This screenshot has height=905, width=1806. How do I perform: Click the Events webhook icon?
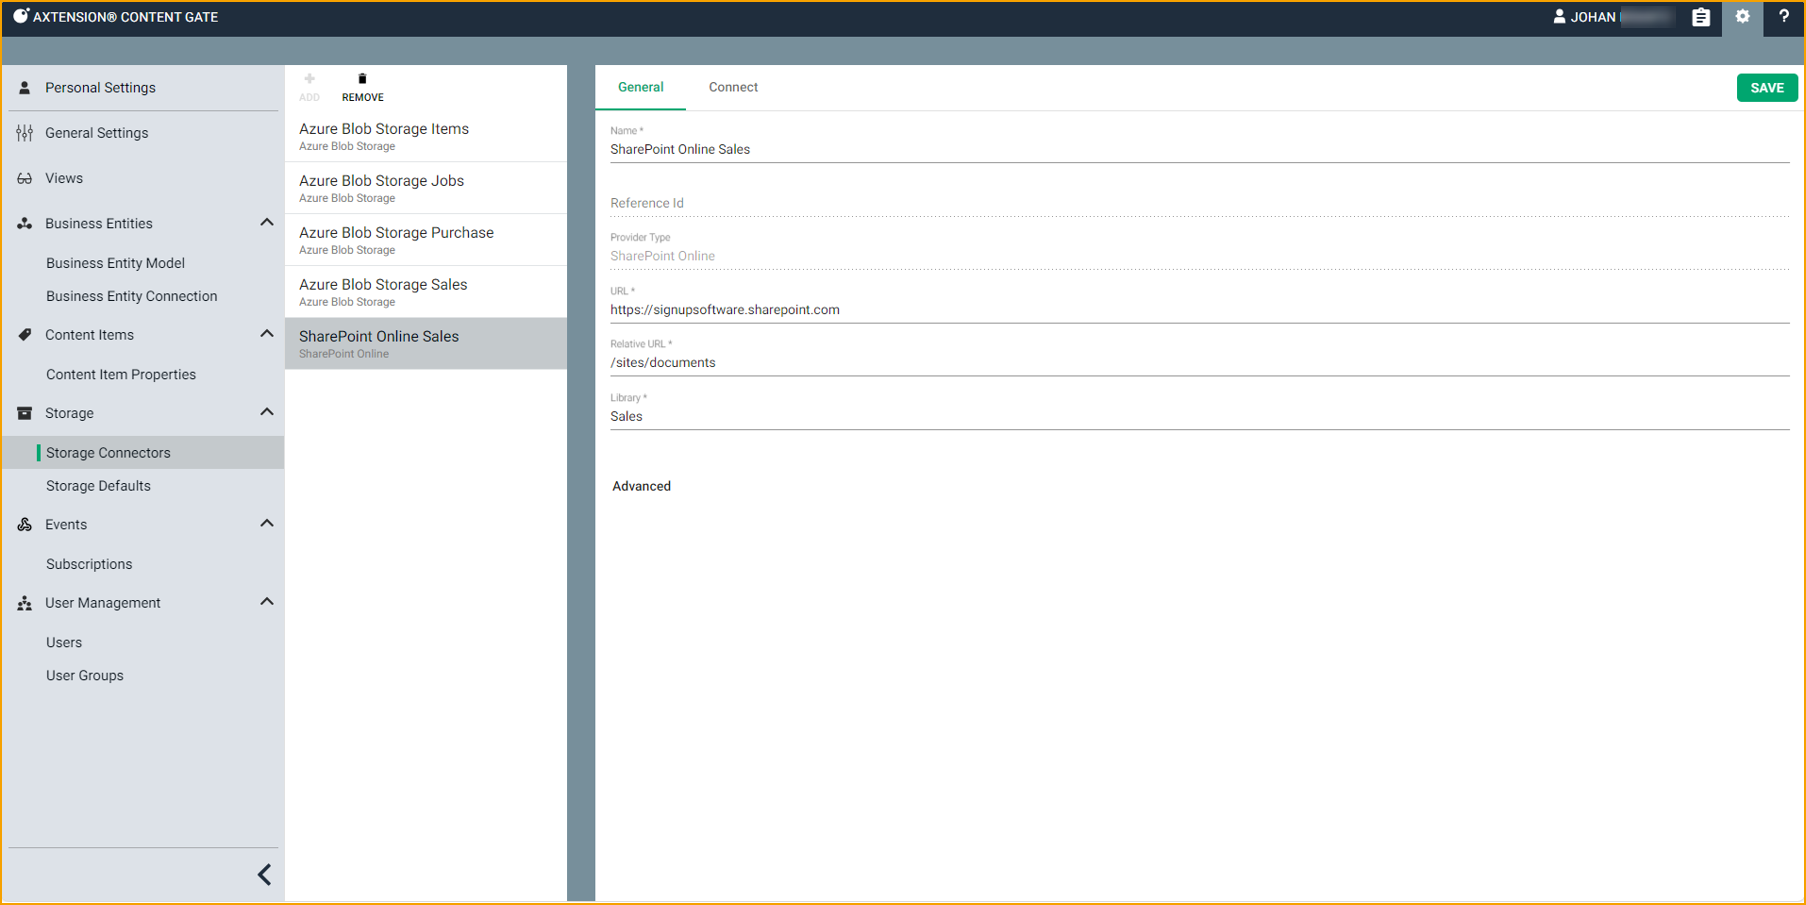click(25, 525)
